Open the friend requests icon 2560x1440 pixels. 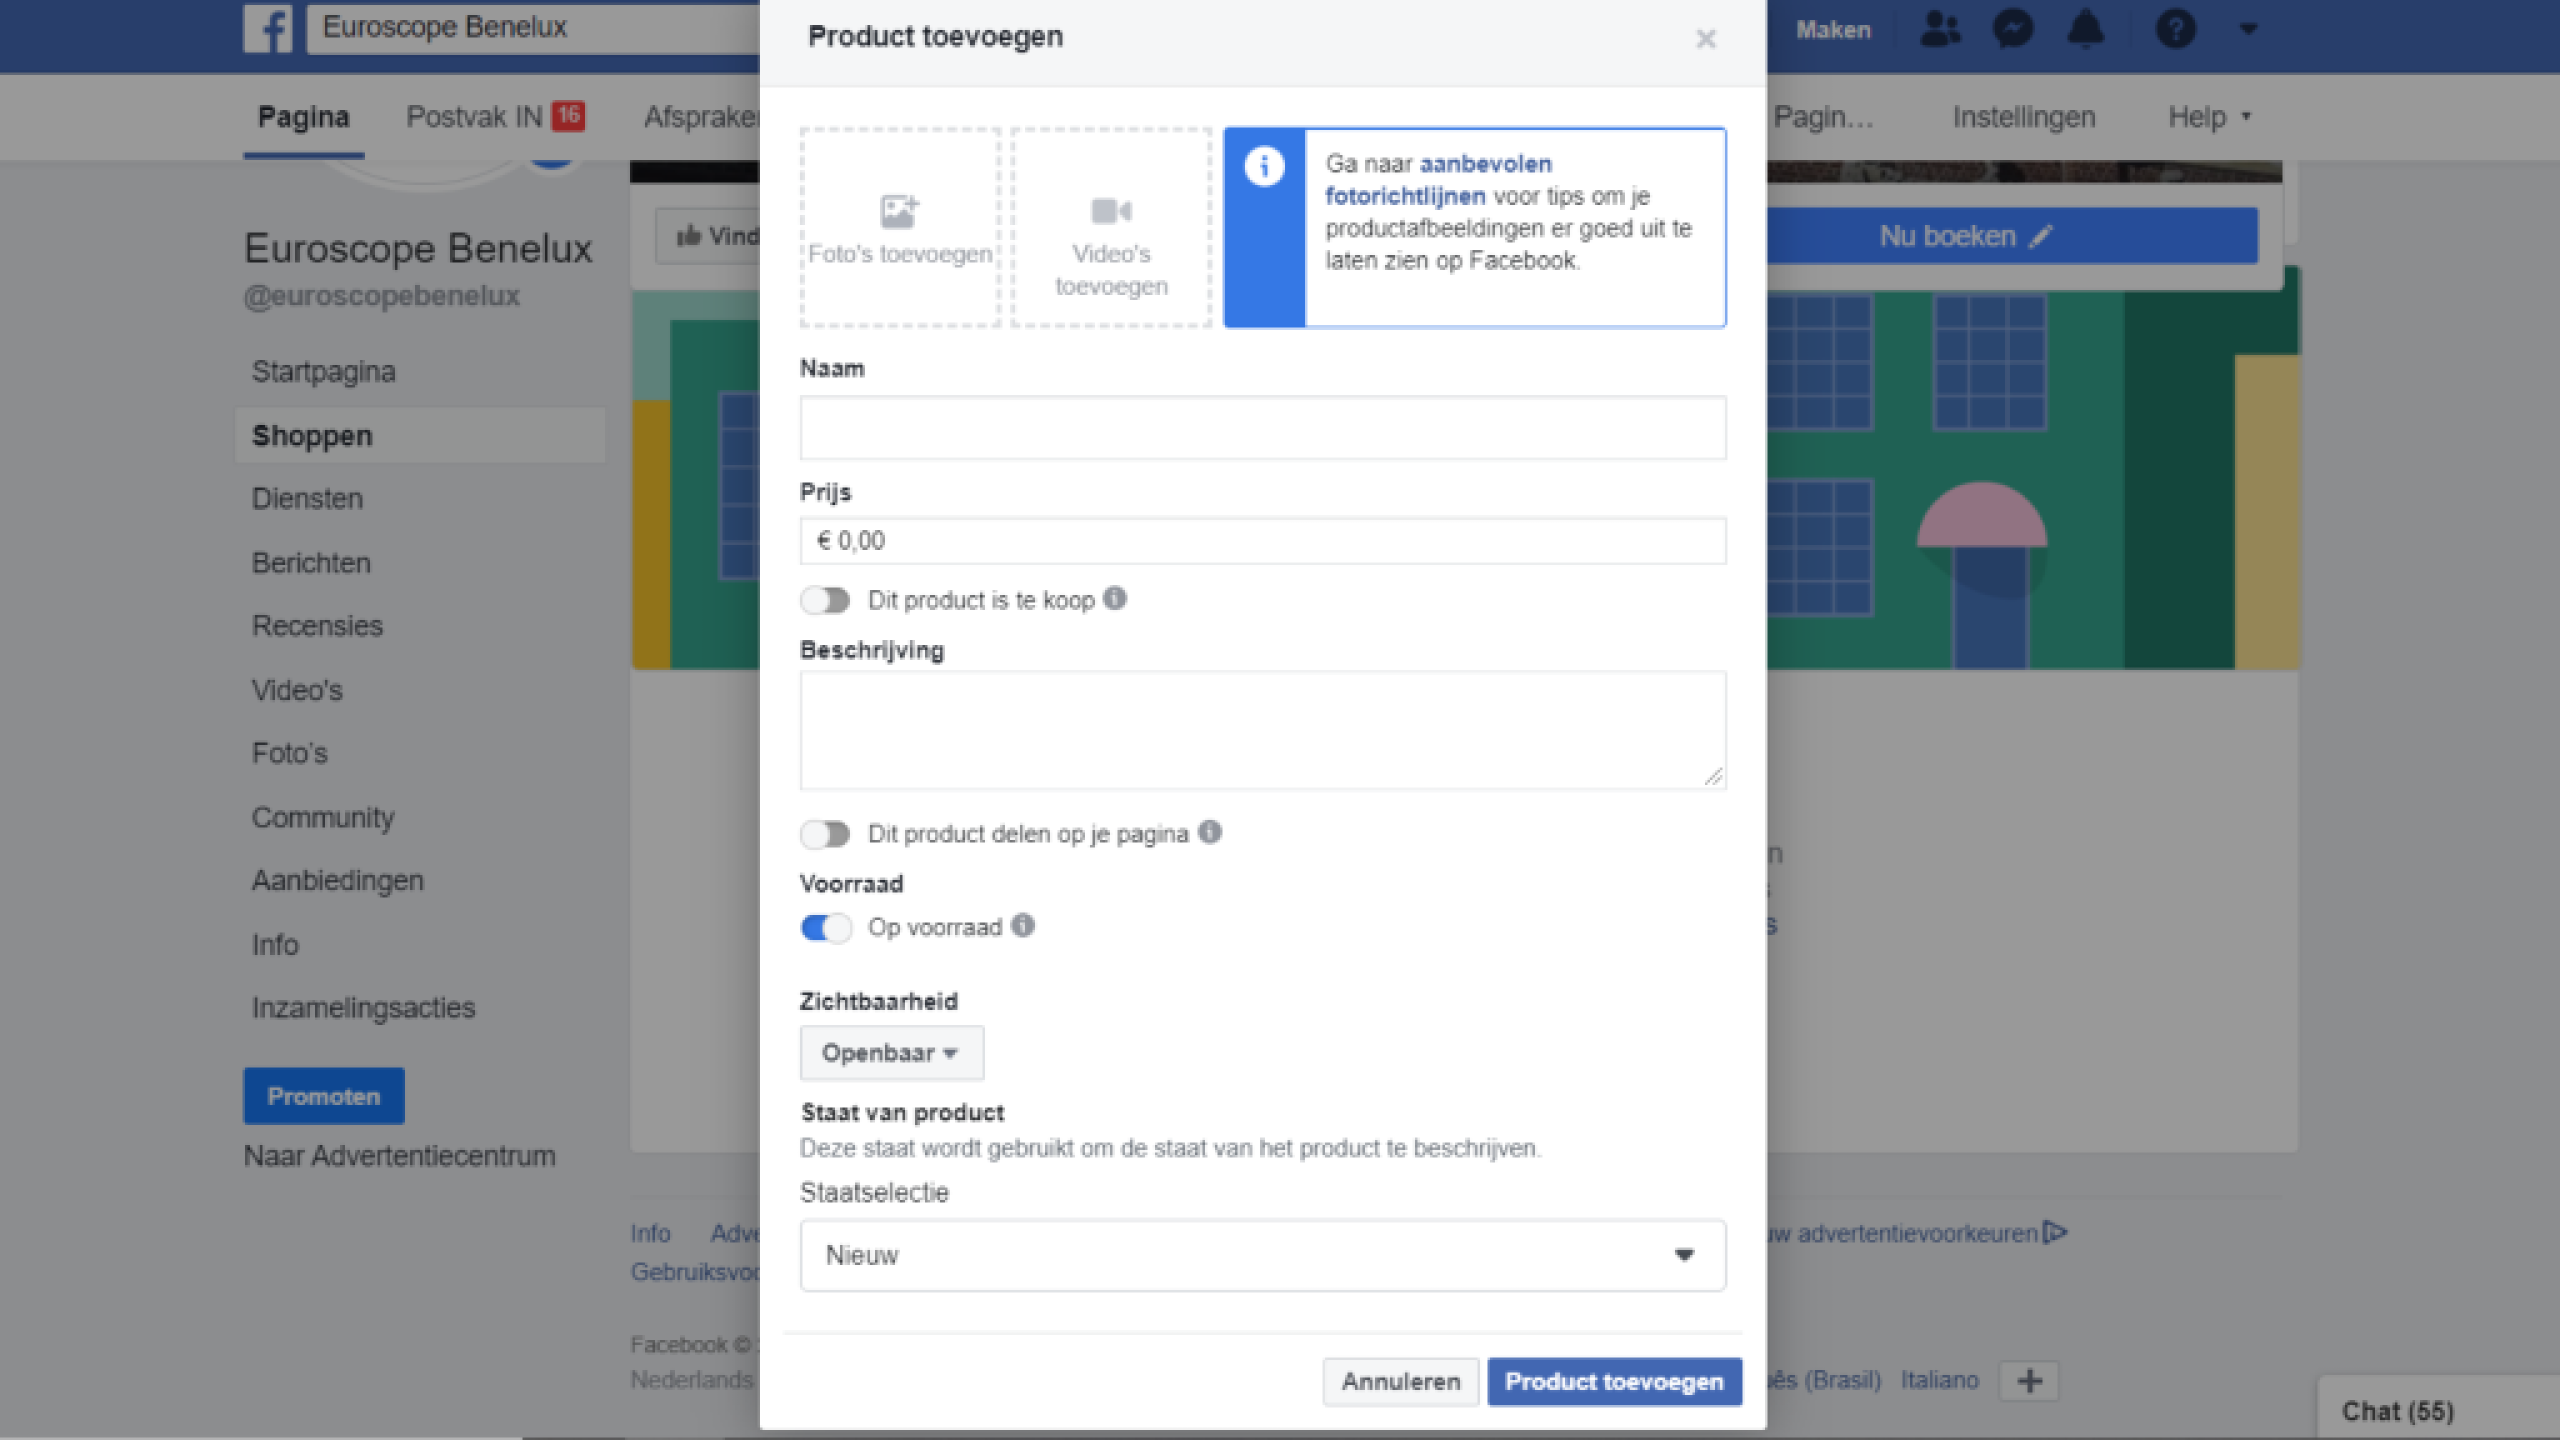(1940, 29)
